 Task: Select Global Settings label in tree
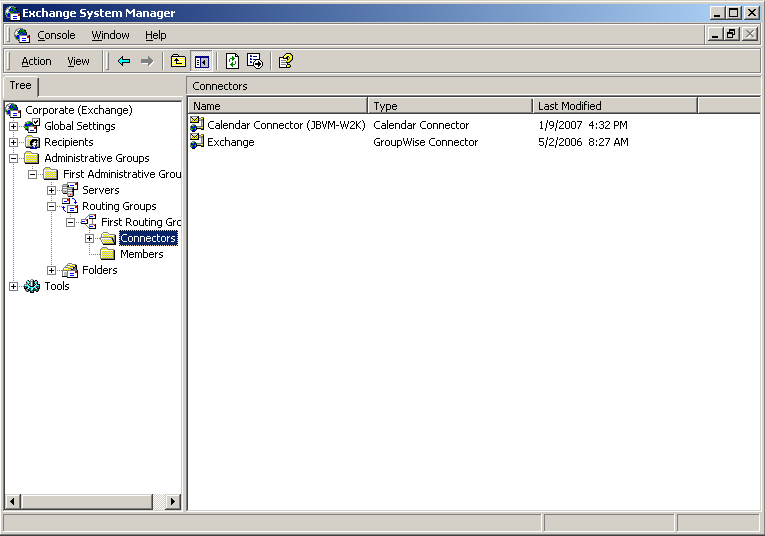[80, 126]
